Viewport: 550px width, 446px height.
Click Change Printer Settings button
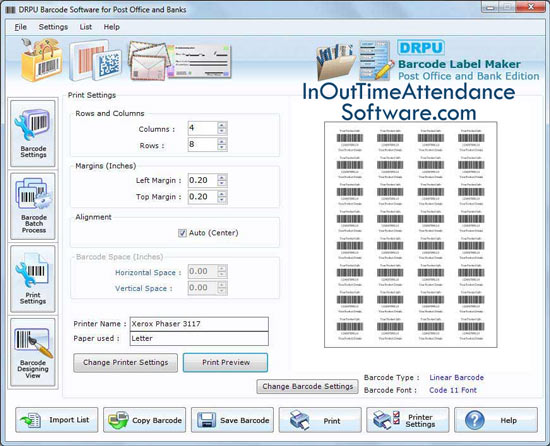click(x=126, y=363)
